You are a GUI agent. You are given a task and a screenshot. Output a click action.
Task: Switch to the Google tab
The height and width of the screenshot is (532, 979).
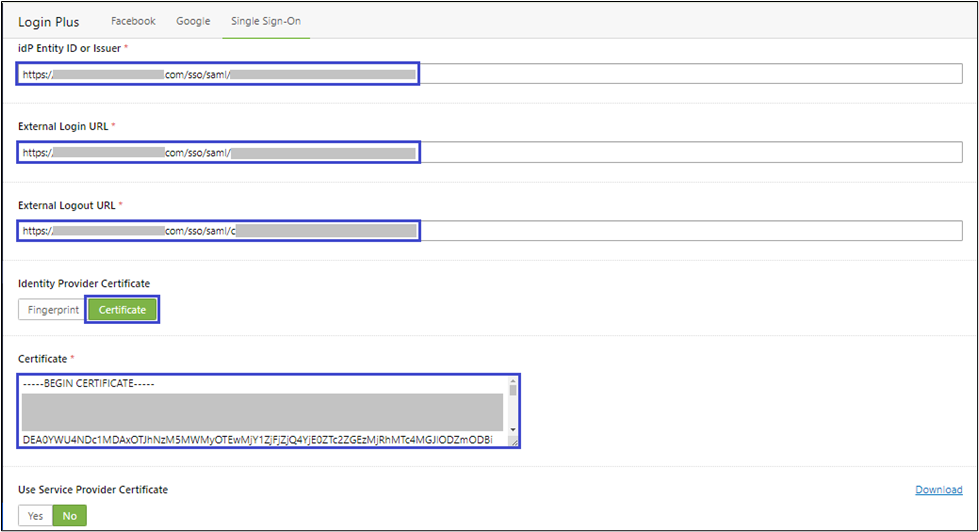pyautogui.click(x=193, y=21)
